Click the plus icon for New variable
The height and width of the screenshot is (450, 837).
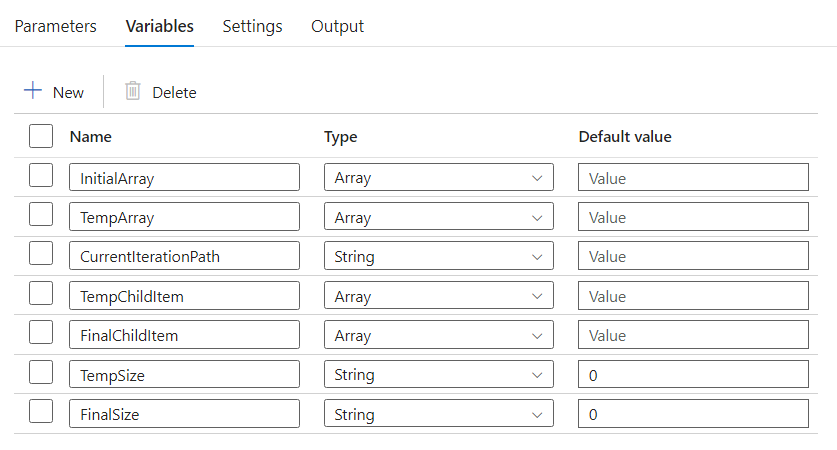pos(33,91)
